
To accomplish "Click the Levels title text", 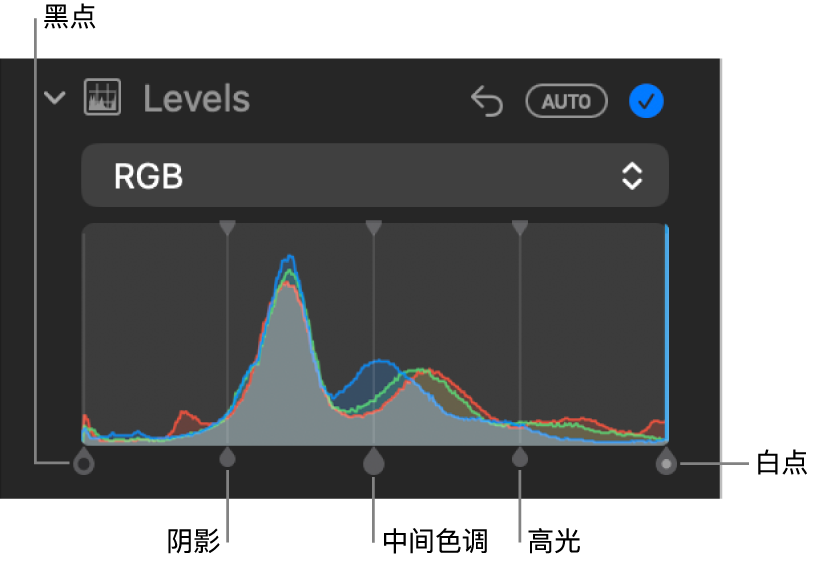I will click(x=197, y=99).
